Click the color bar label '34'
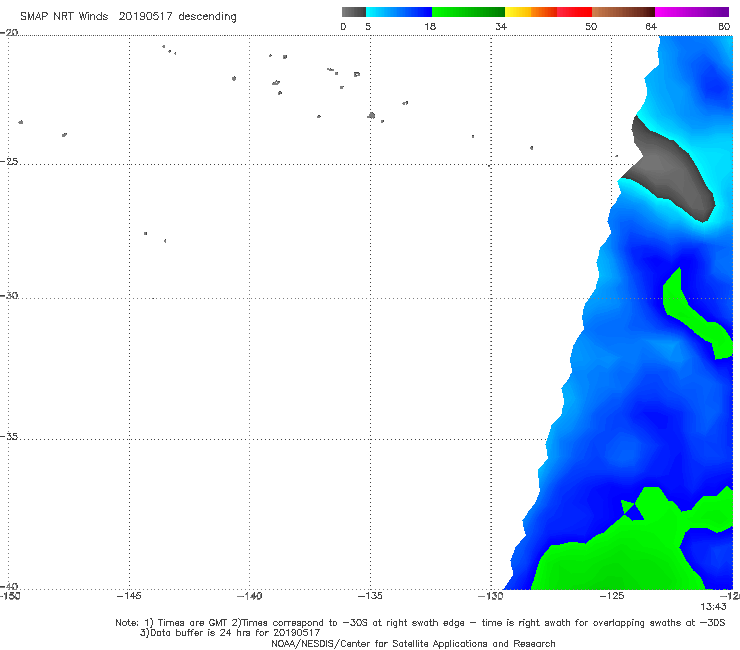This screenshot has height=650, width=740. 501,26
